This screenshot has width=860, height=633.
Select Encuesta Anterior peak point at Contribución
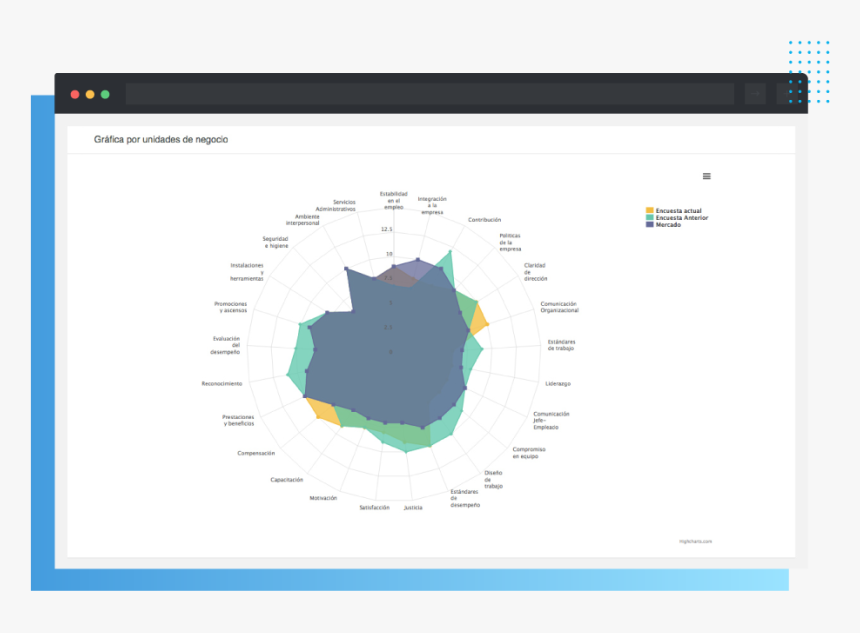[x=450, y=252]
